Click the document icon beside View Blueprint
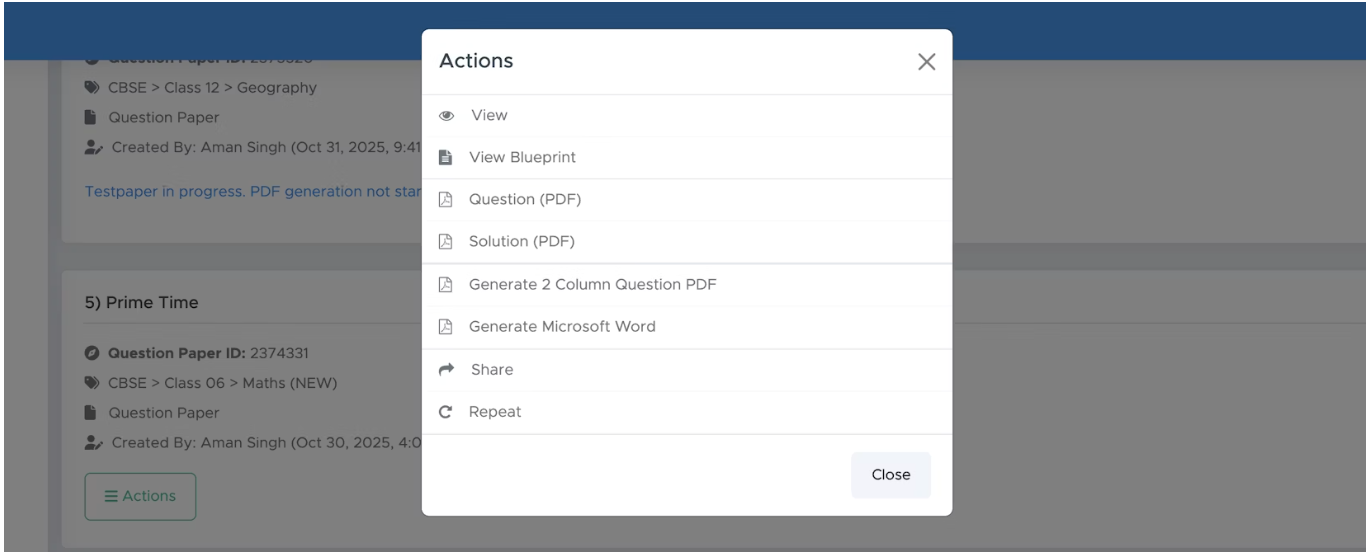The height and width of the screenshot is (552, 1366). [446, 158]
